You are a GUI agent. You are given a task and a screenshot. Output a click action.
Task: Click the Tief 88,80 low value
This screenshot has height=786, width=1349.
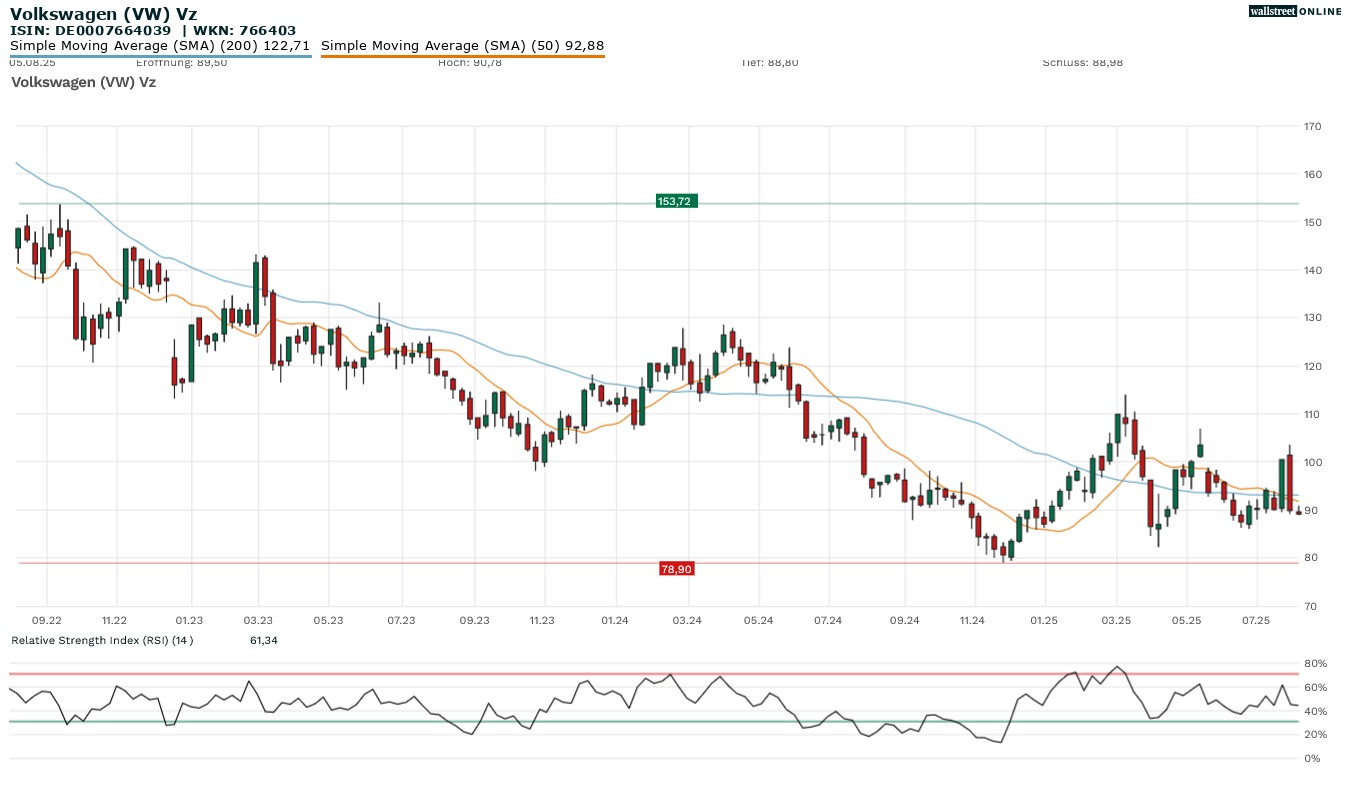click(x=769, y=63)
